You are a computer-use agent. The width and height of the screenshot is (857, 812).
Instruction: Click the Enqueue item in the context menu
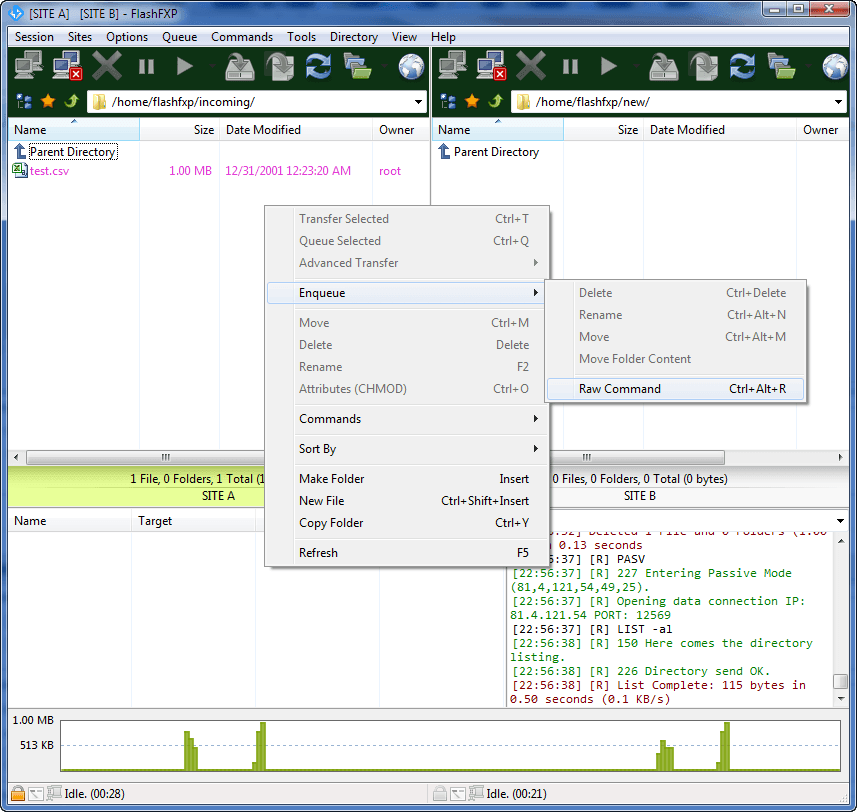407,293
